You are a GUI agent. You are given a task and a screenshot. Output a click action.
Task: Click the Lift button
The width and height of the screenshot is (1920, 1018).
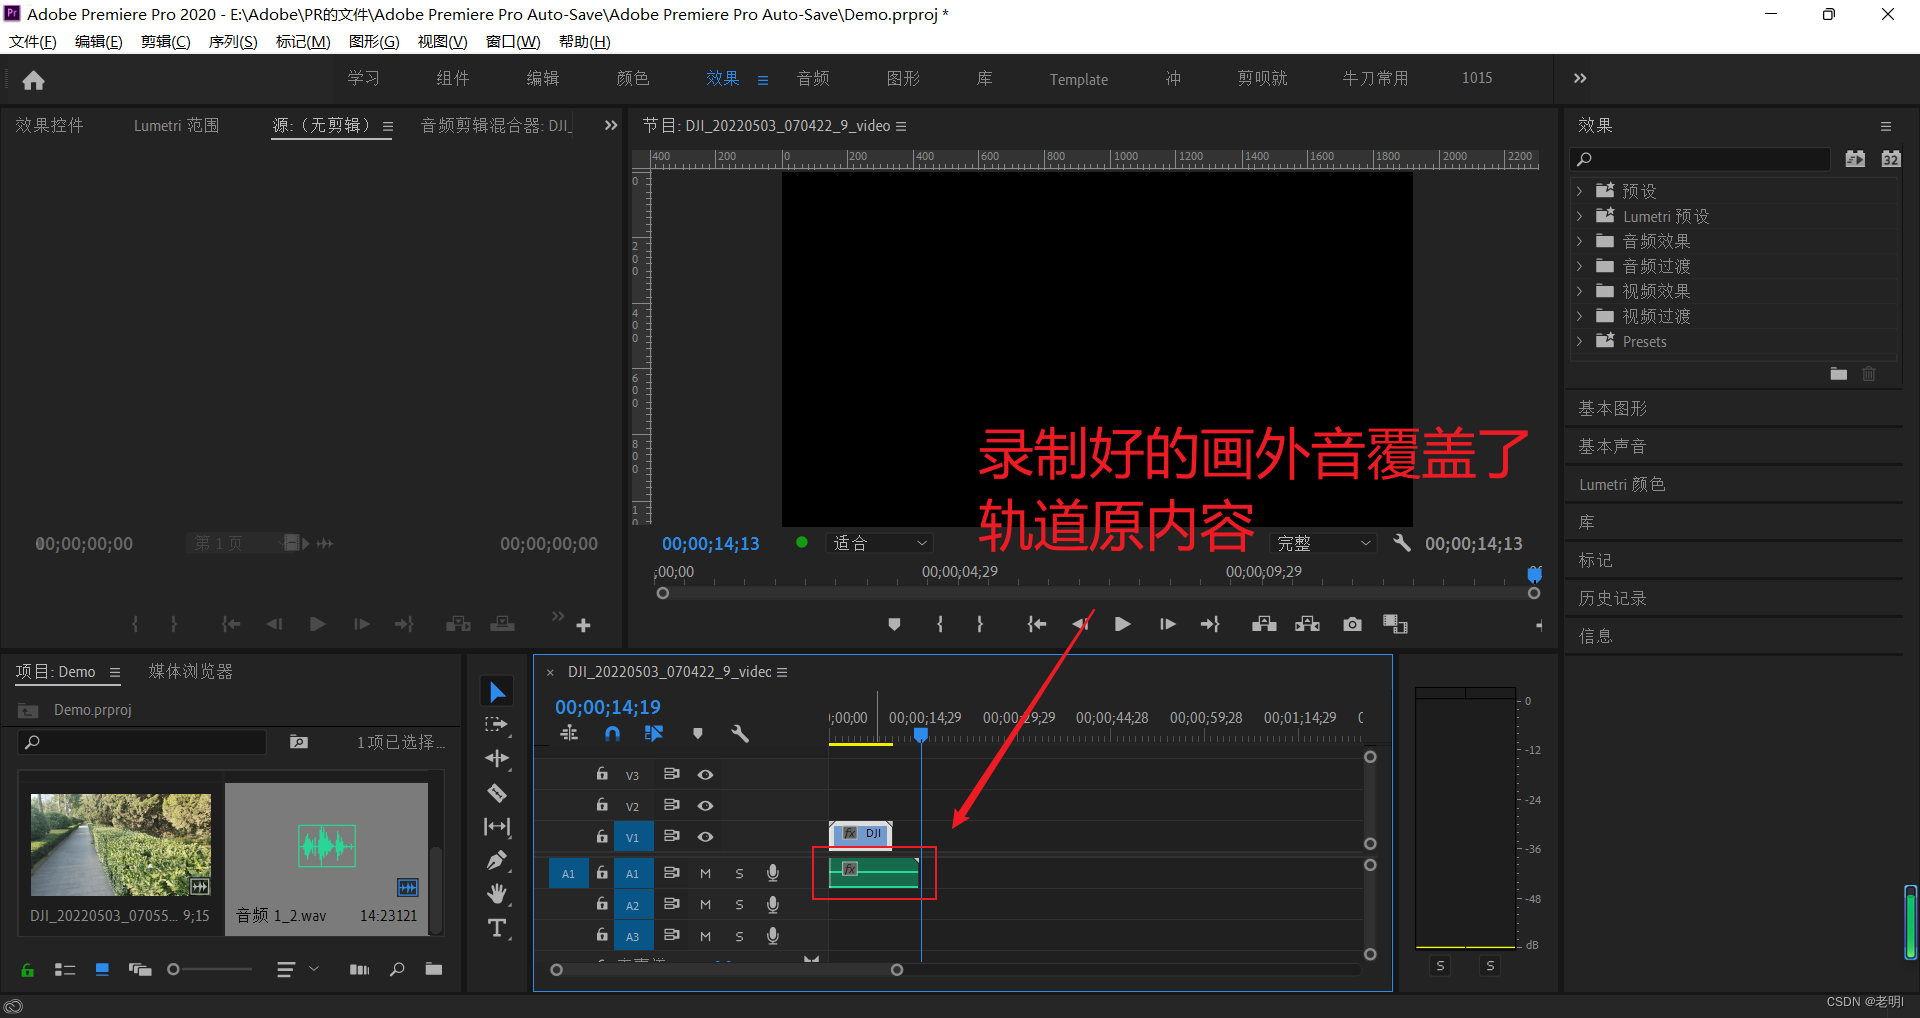point(1264,624)
